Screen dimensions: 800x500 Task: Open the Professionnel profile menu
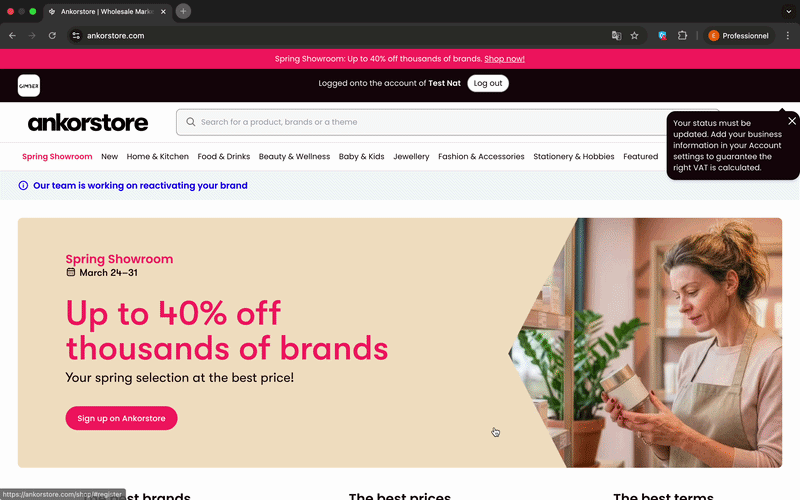[739, 36]
